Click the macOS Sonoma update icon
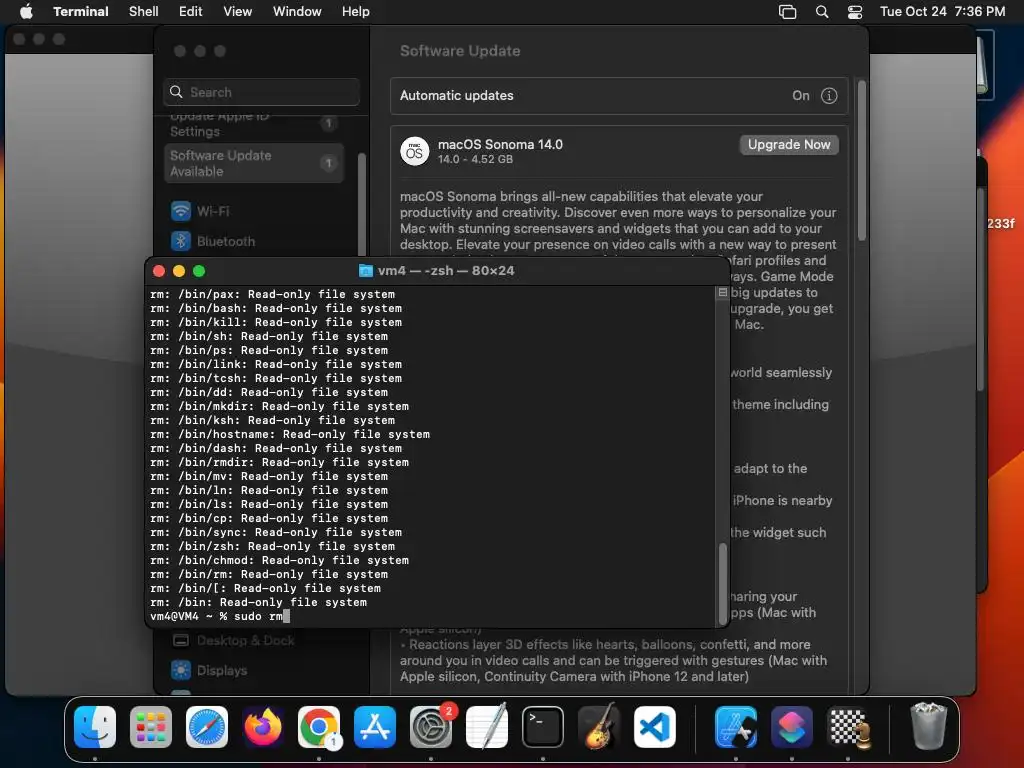The width and height of the screenshot is (1024, 768). 415,151
